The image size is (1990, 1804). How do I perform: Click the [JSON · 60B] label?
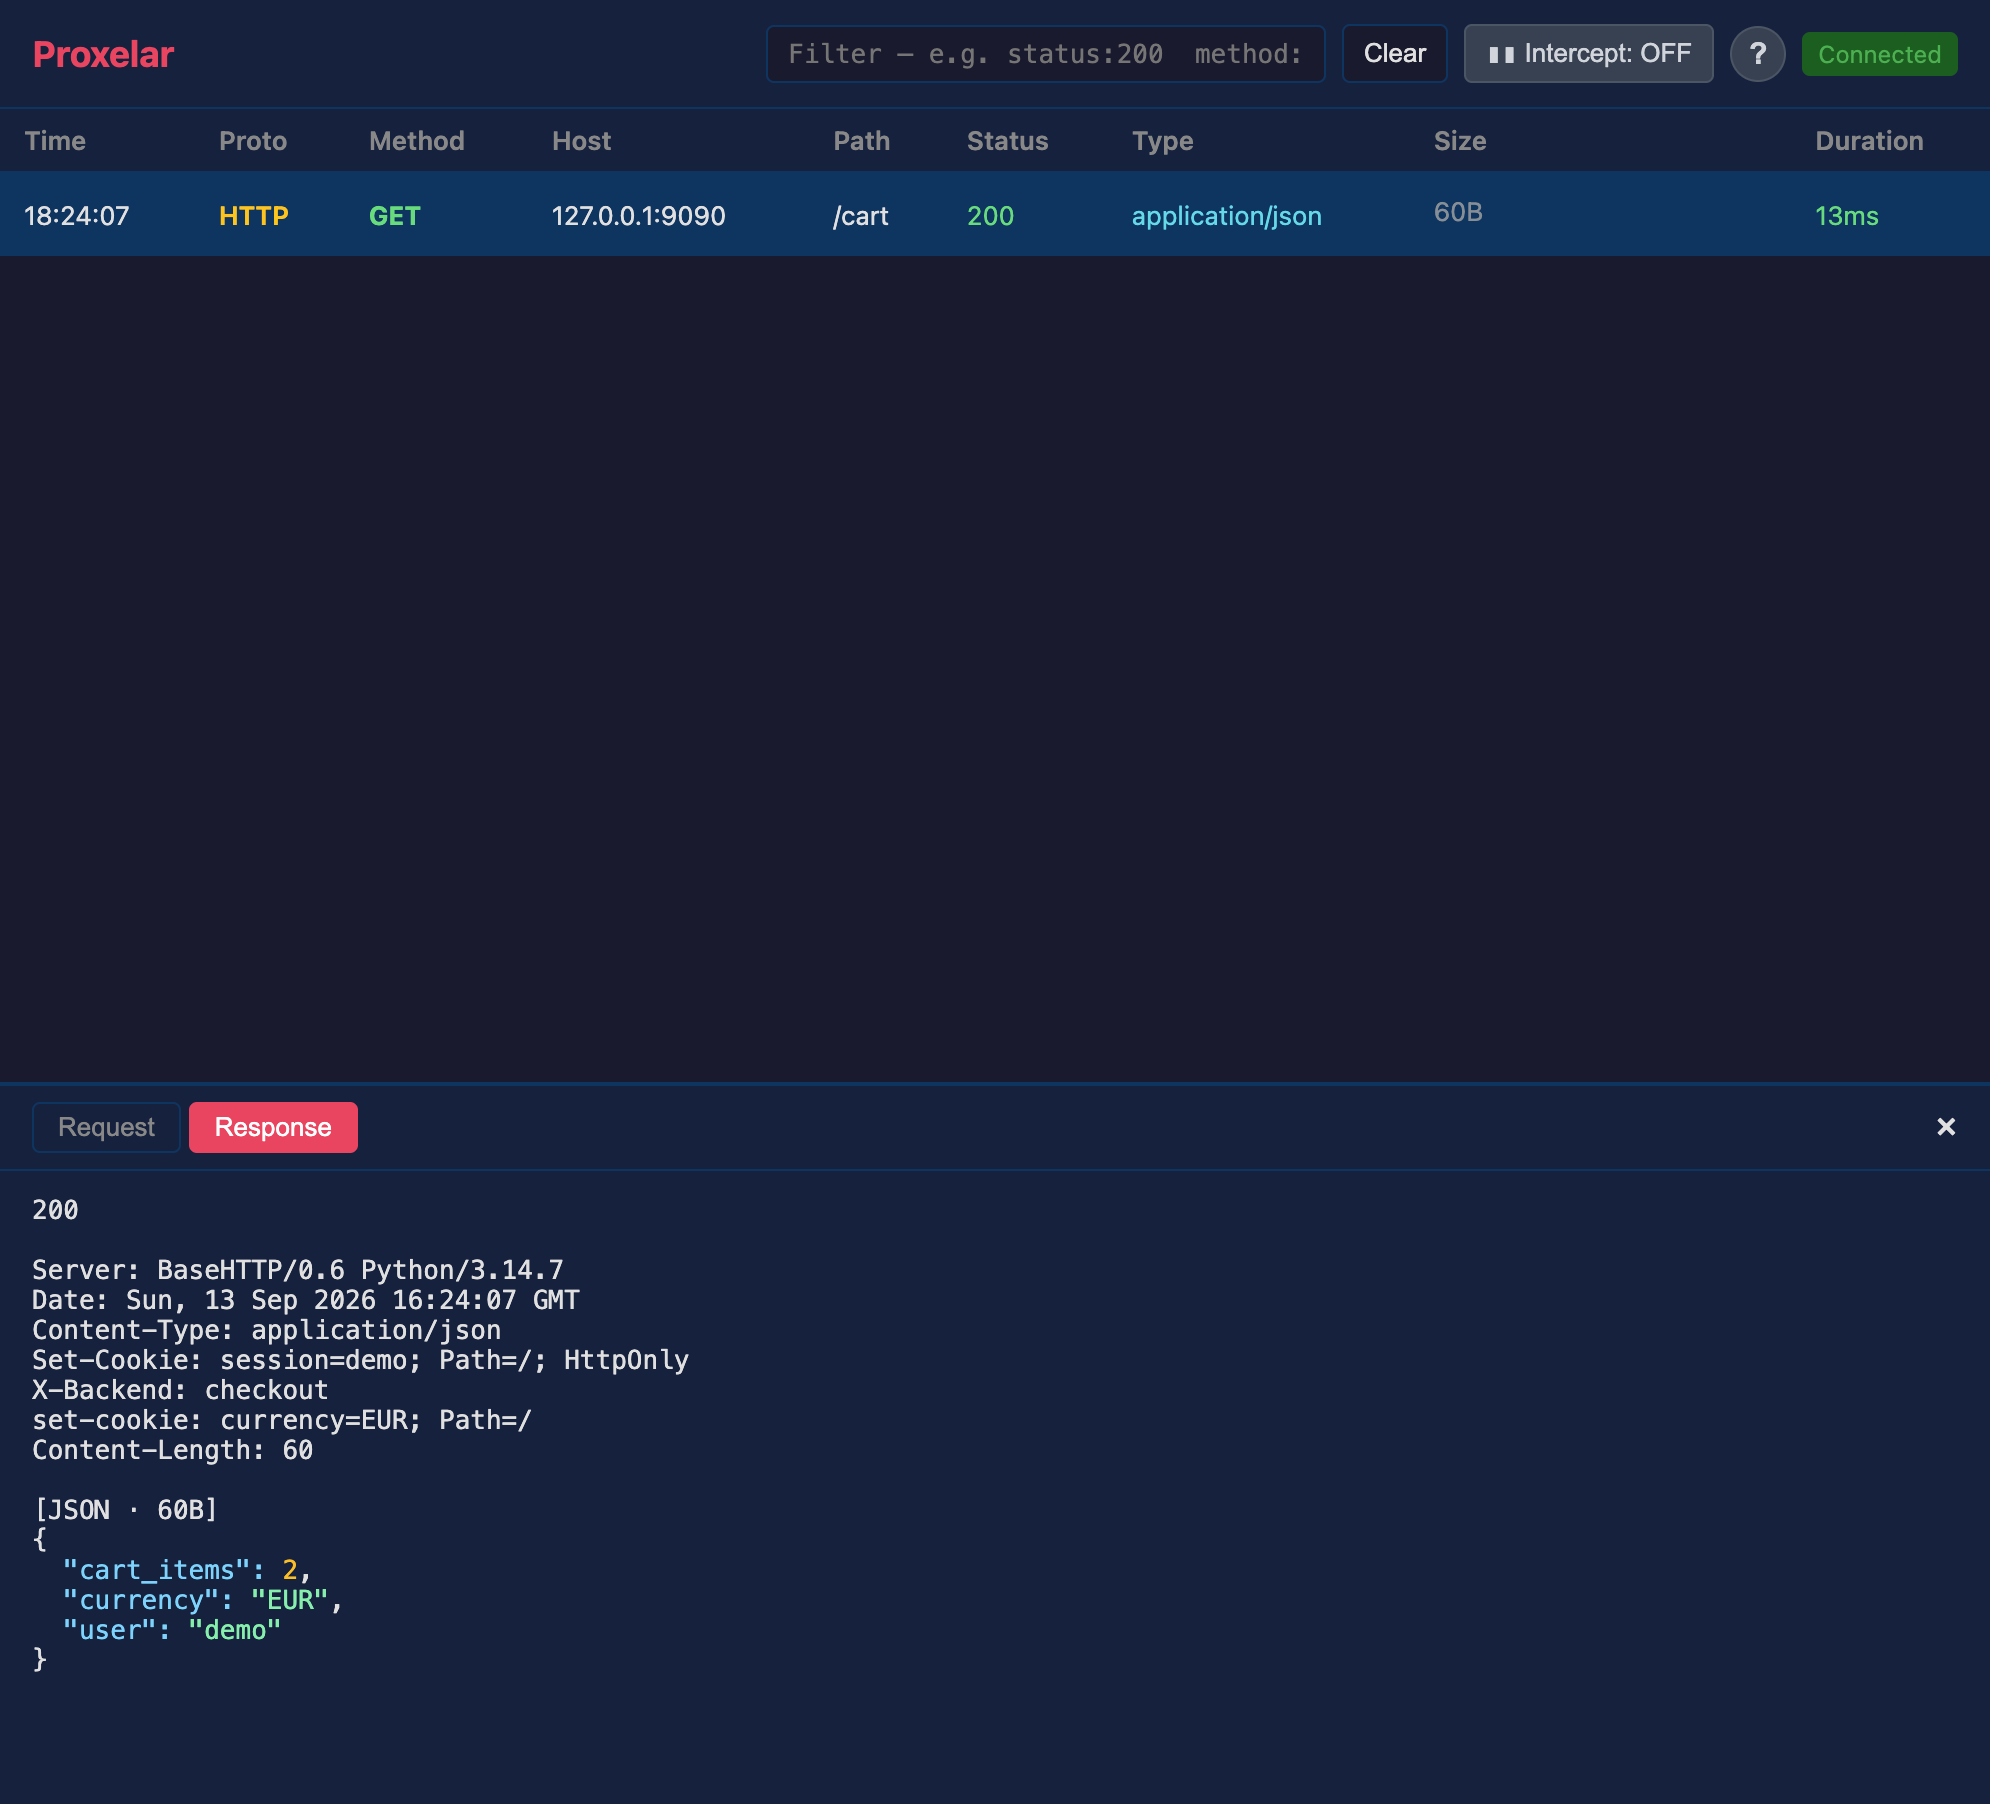click(125, 1510)
